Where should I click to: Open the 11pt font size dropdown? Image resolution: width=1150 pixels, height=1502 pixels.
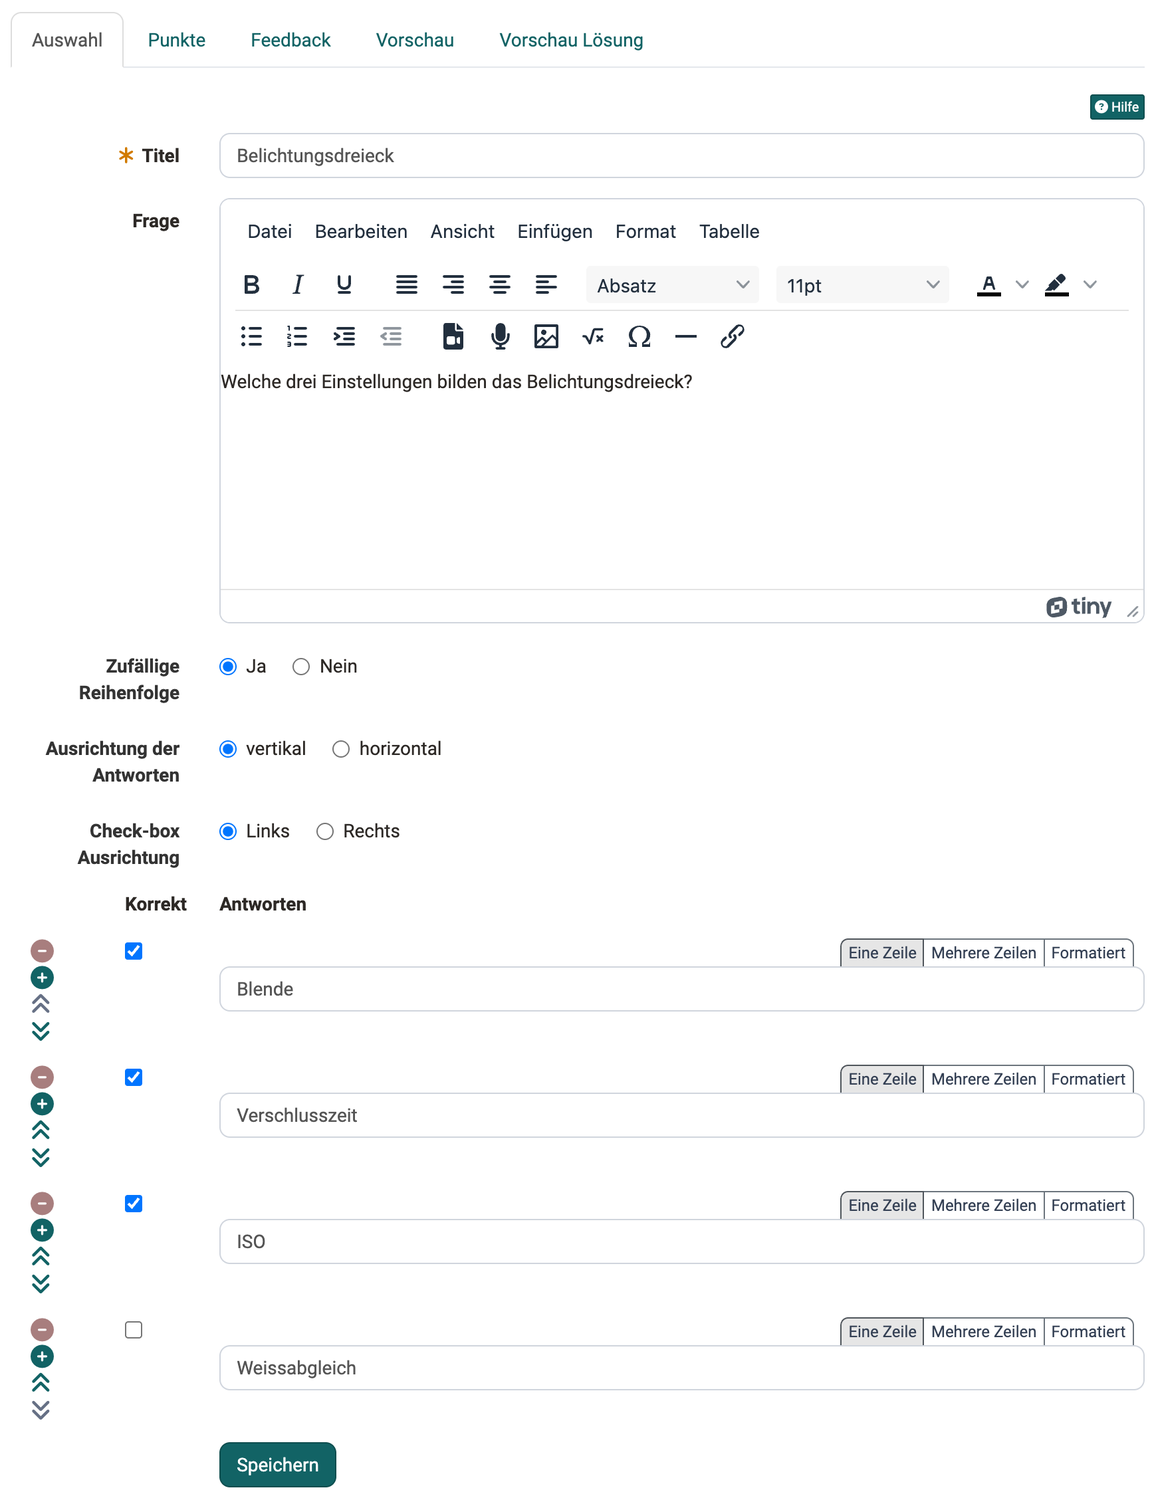[x=862, y=285]
